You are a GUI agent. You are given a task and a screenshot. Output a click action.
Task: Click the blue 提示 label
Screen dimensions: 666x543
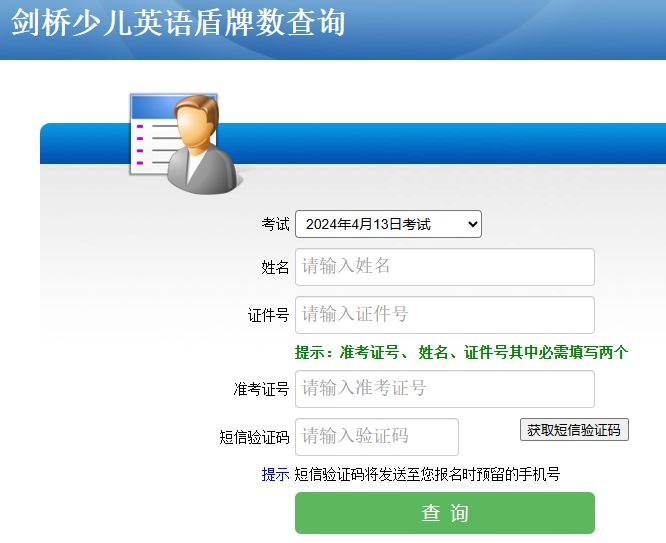pyautogui.click(x=275, y=474)
